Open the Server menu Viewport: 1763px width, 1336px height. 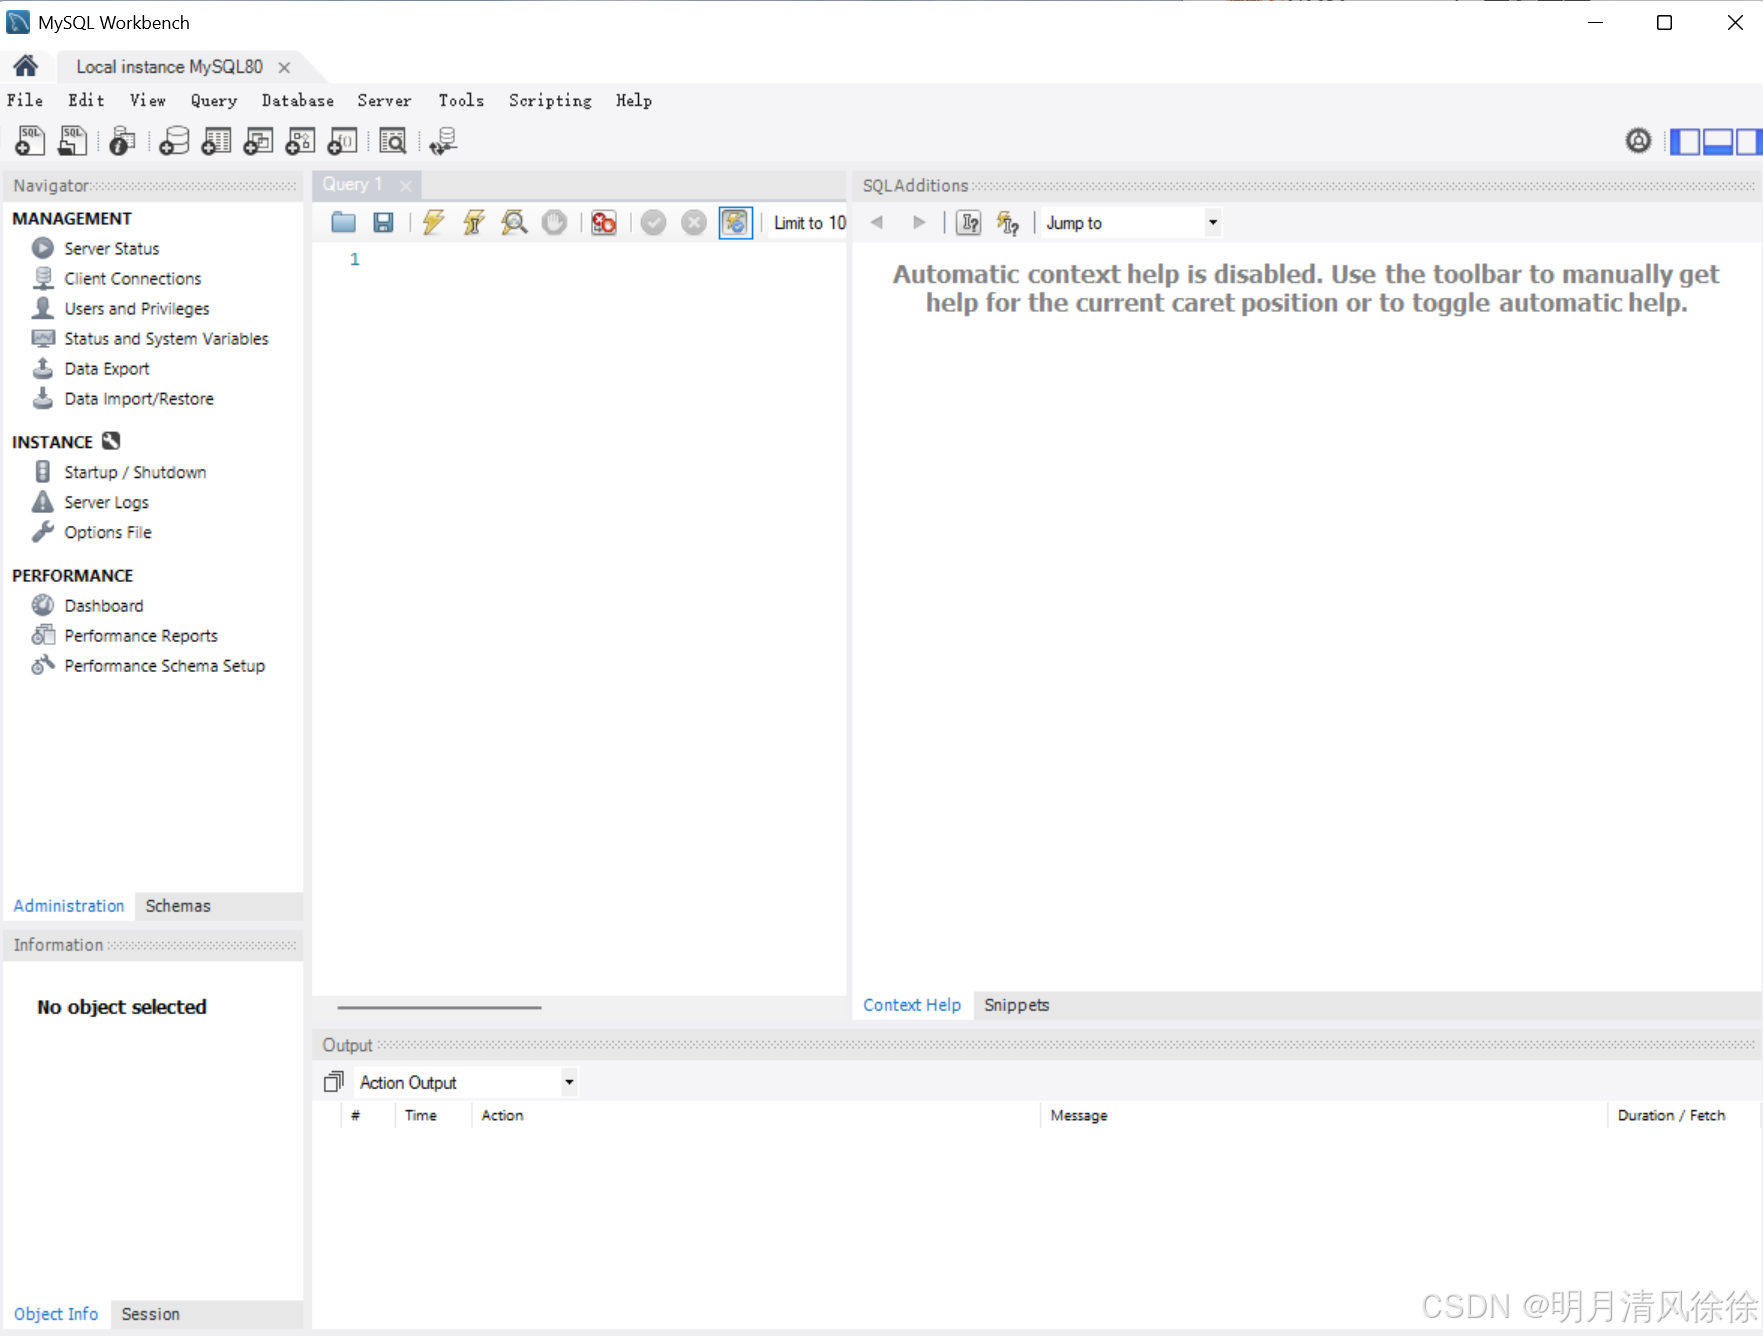pyautogui.click(x=384, y=100)
